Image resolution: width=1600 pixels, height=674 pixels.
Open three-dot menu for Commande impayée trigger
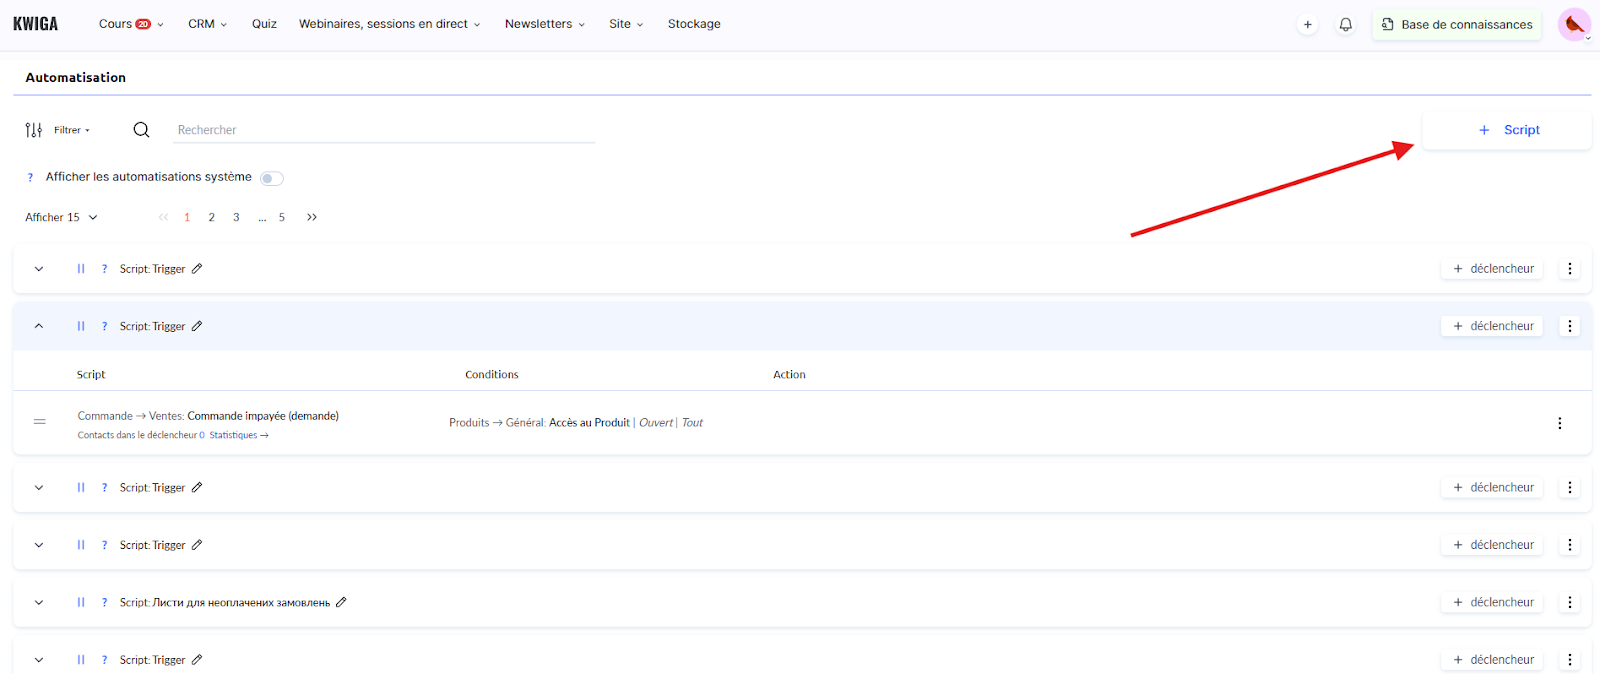(1559, 423)
